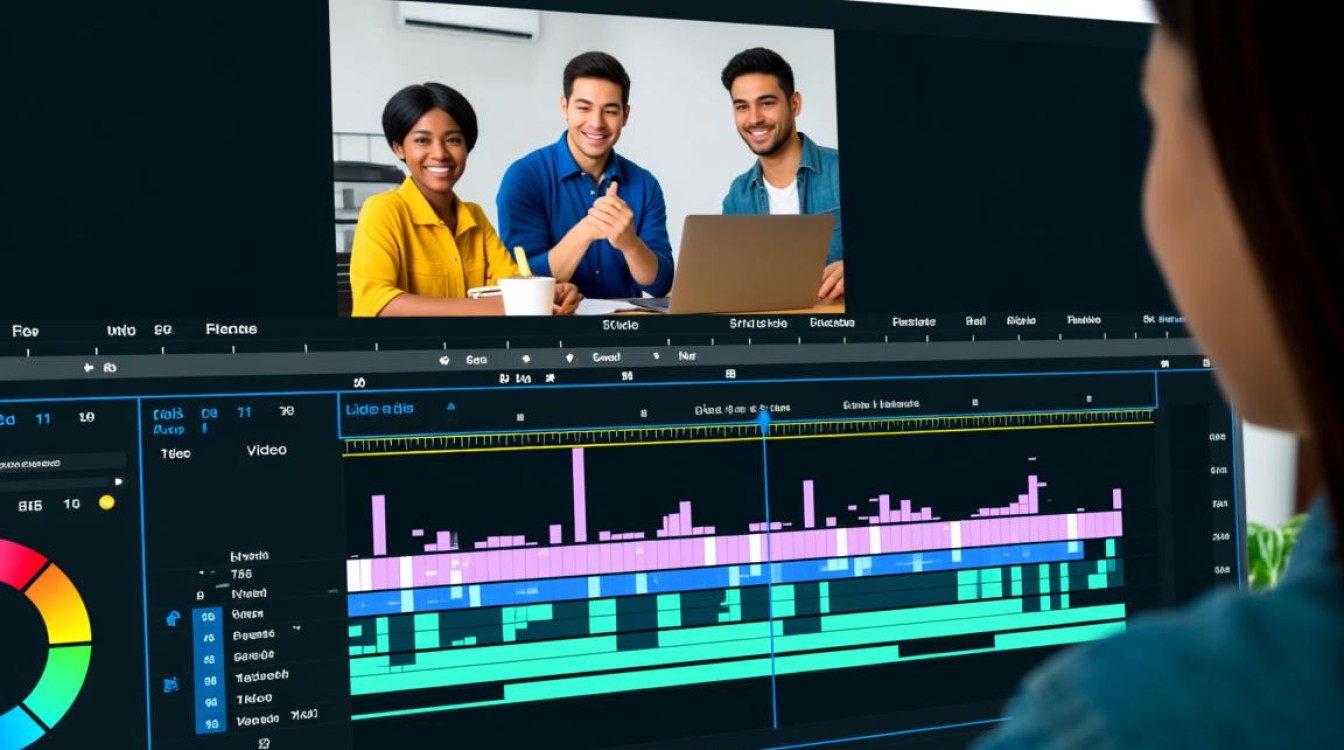Click the tallest pink waveform bar

[x=579, y=495]
